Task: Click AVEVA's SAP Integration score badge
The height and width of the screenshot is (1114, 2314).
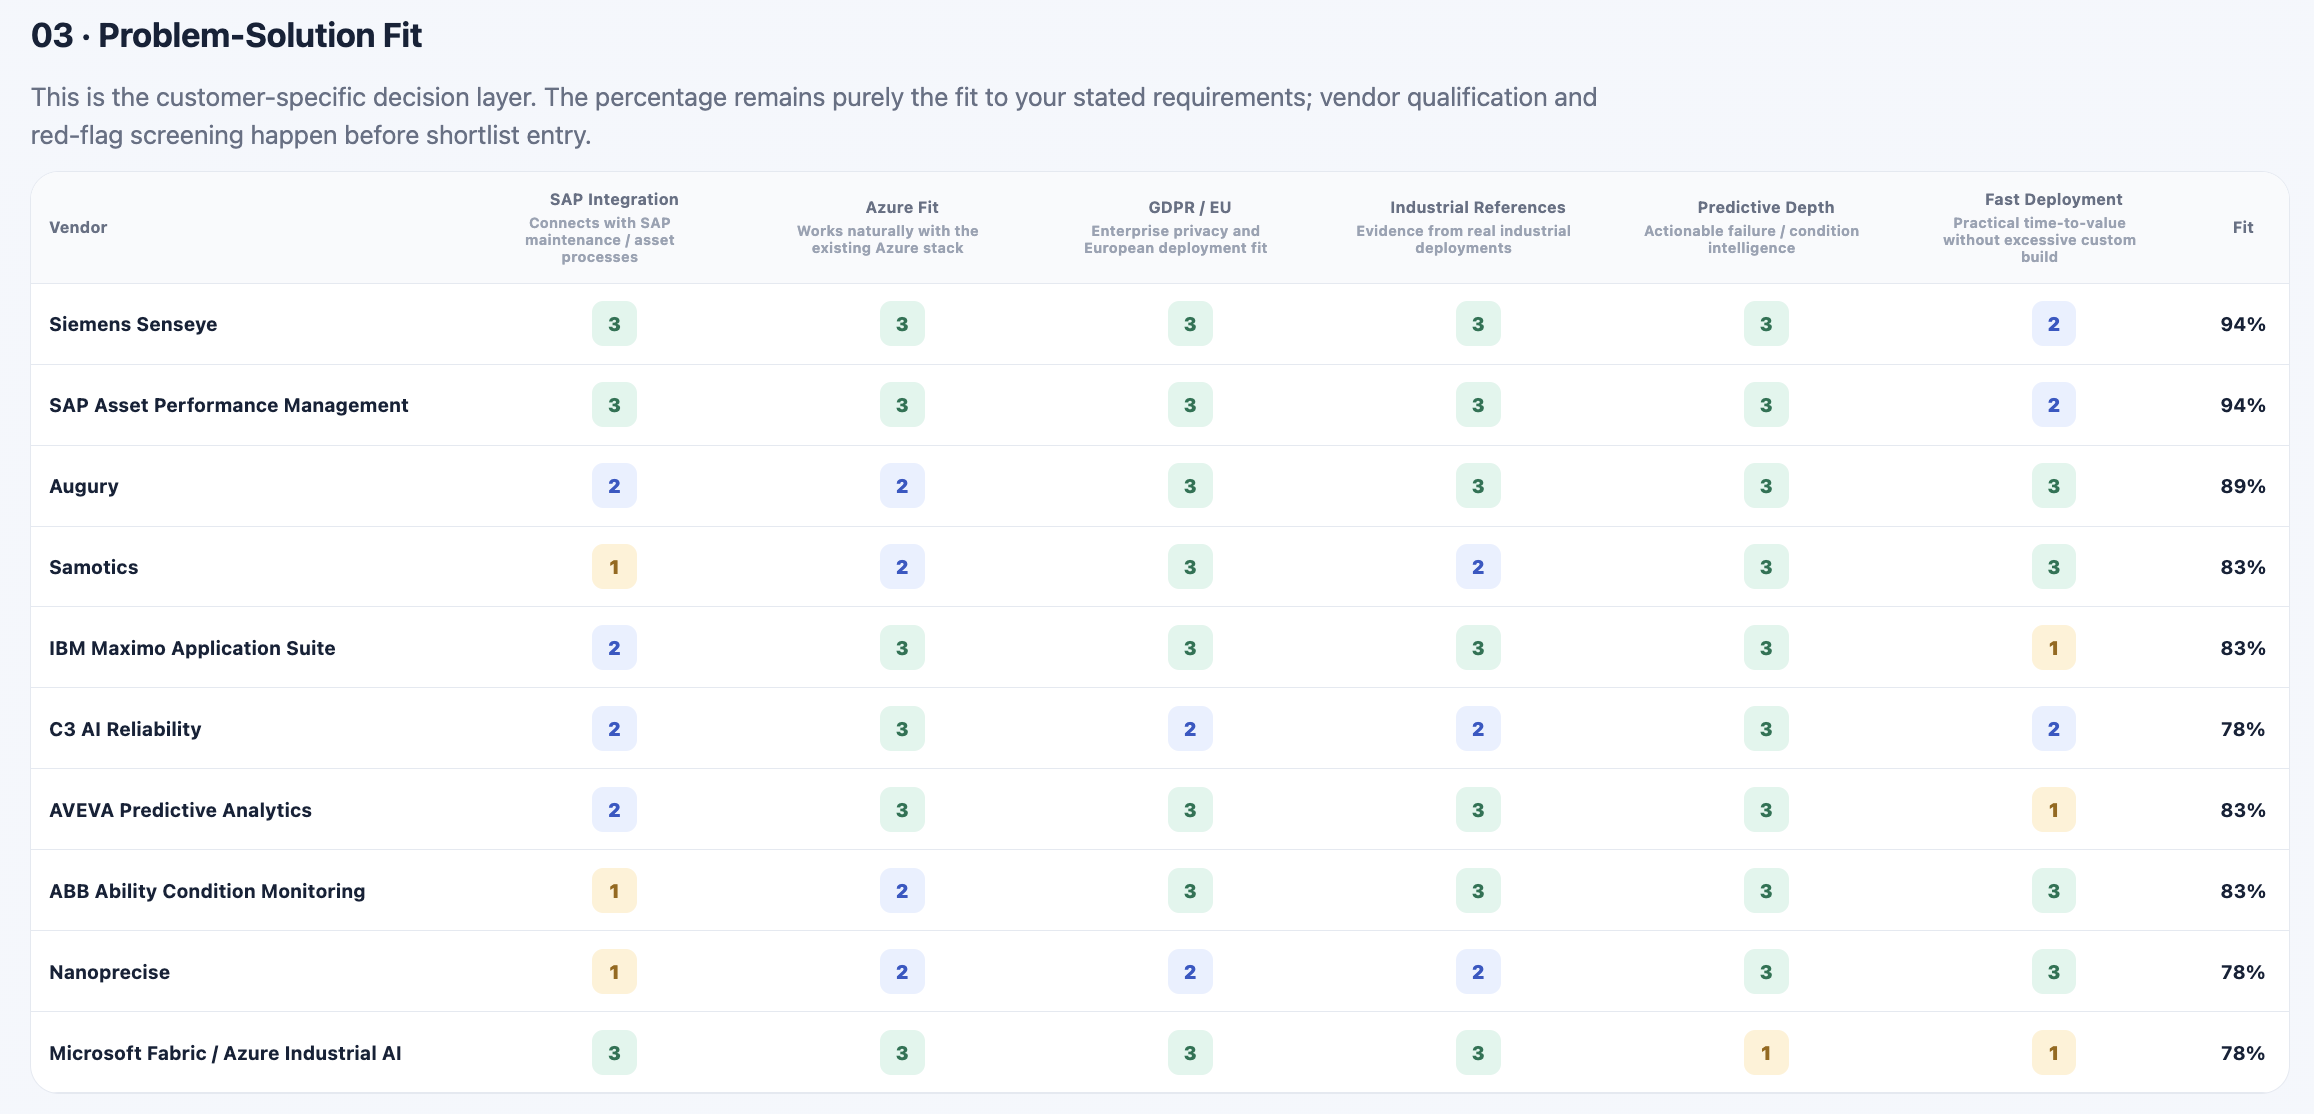Action: [614, 810]
